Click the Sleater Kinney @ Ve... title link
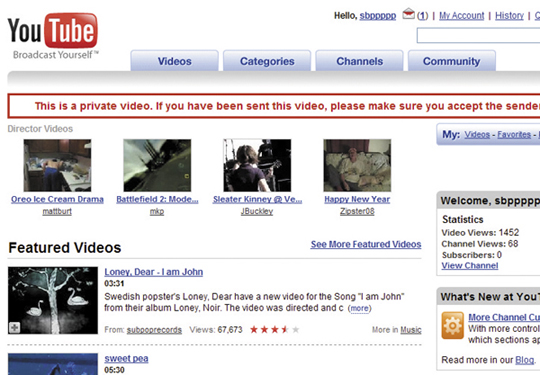The height and width of the screenshot is (375, 540). (257, 199)
